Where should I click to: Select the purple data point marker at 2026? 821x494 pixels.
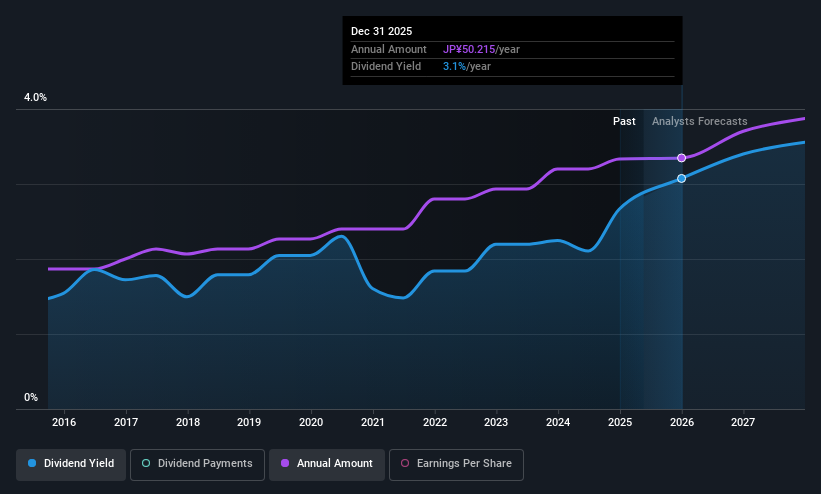pos(681,158)
